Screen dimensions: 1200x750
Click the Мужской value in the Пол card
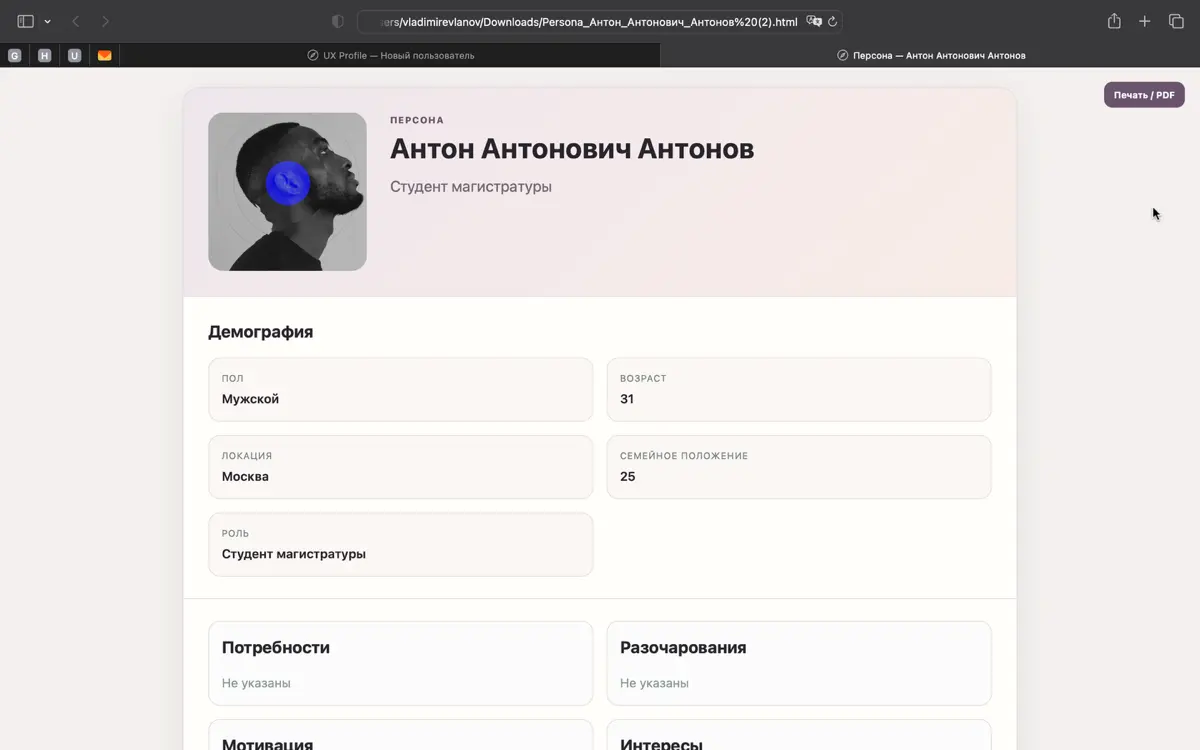pos(250,399)
